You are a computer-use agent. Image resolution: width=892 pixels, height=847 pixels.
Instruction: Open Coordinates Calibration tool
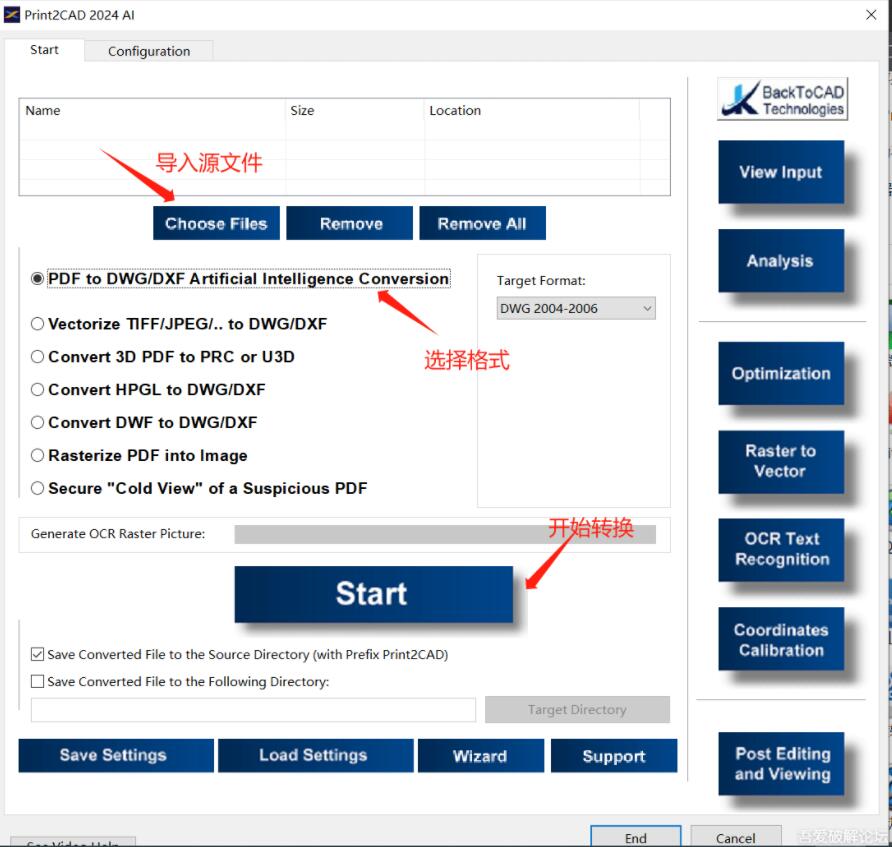point(780,640)
